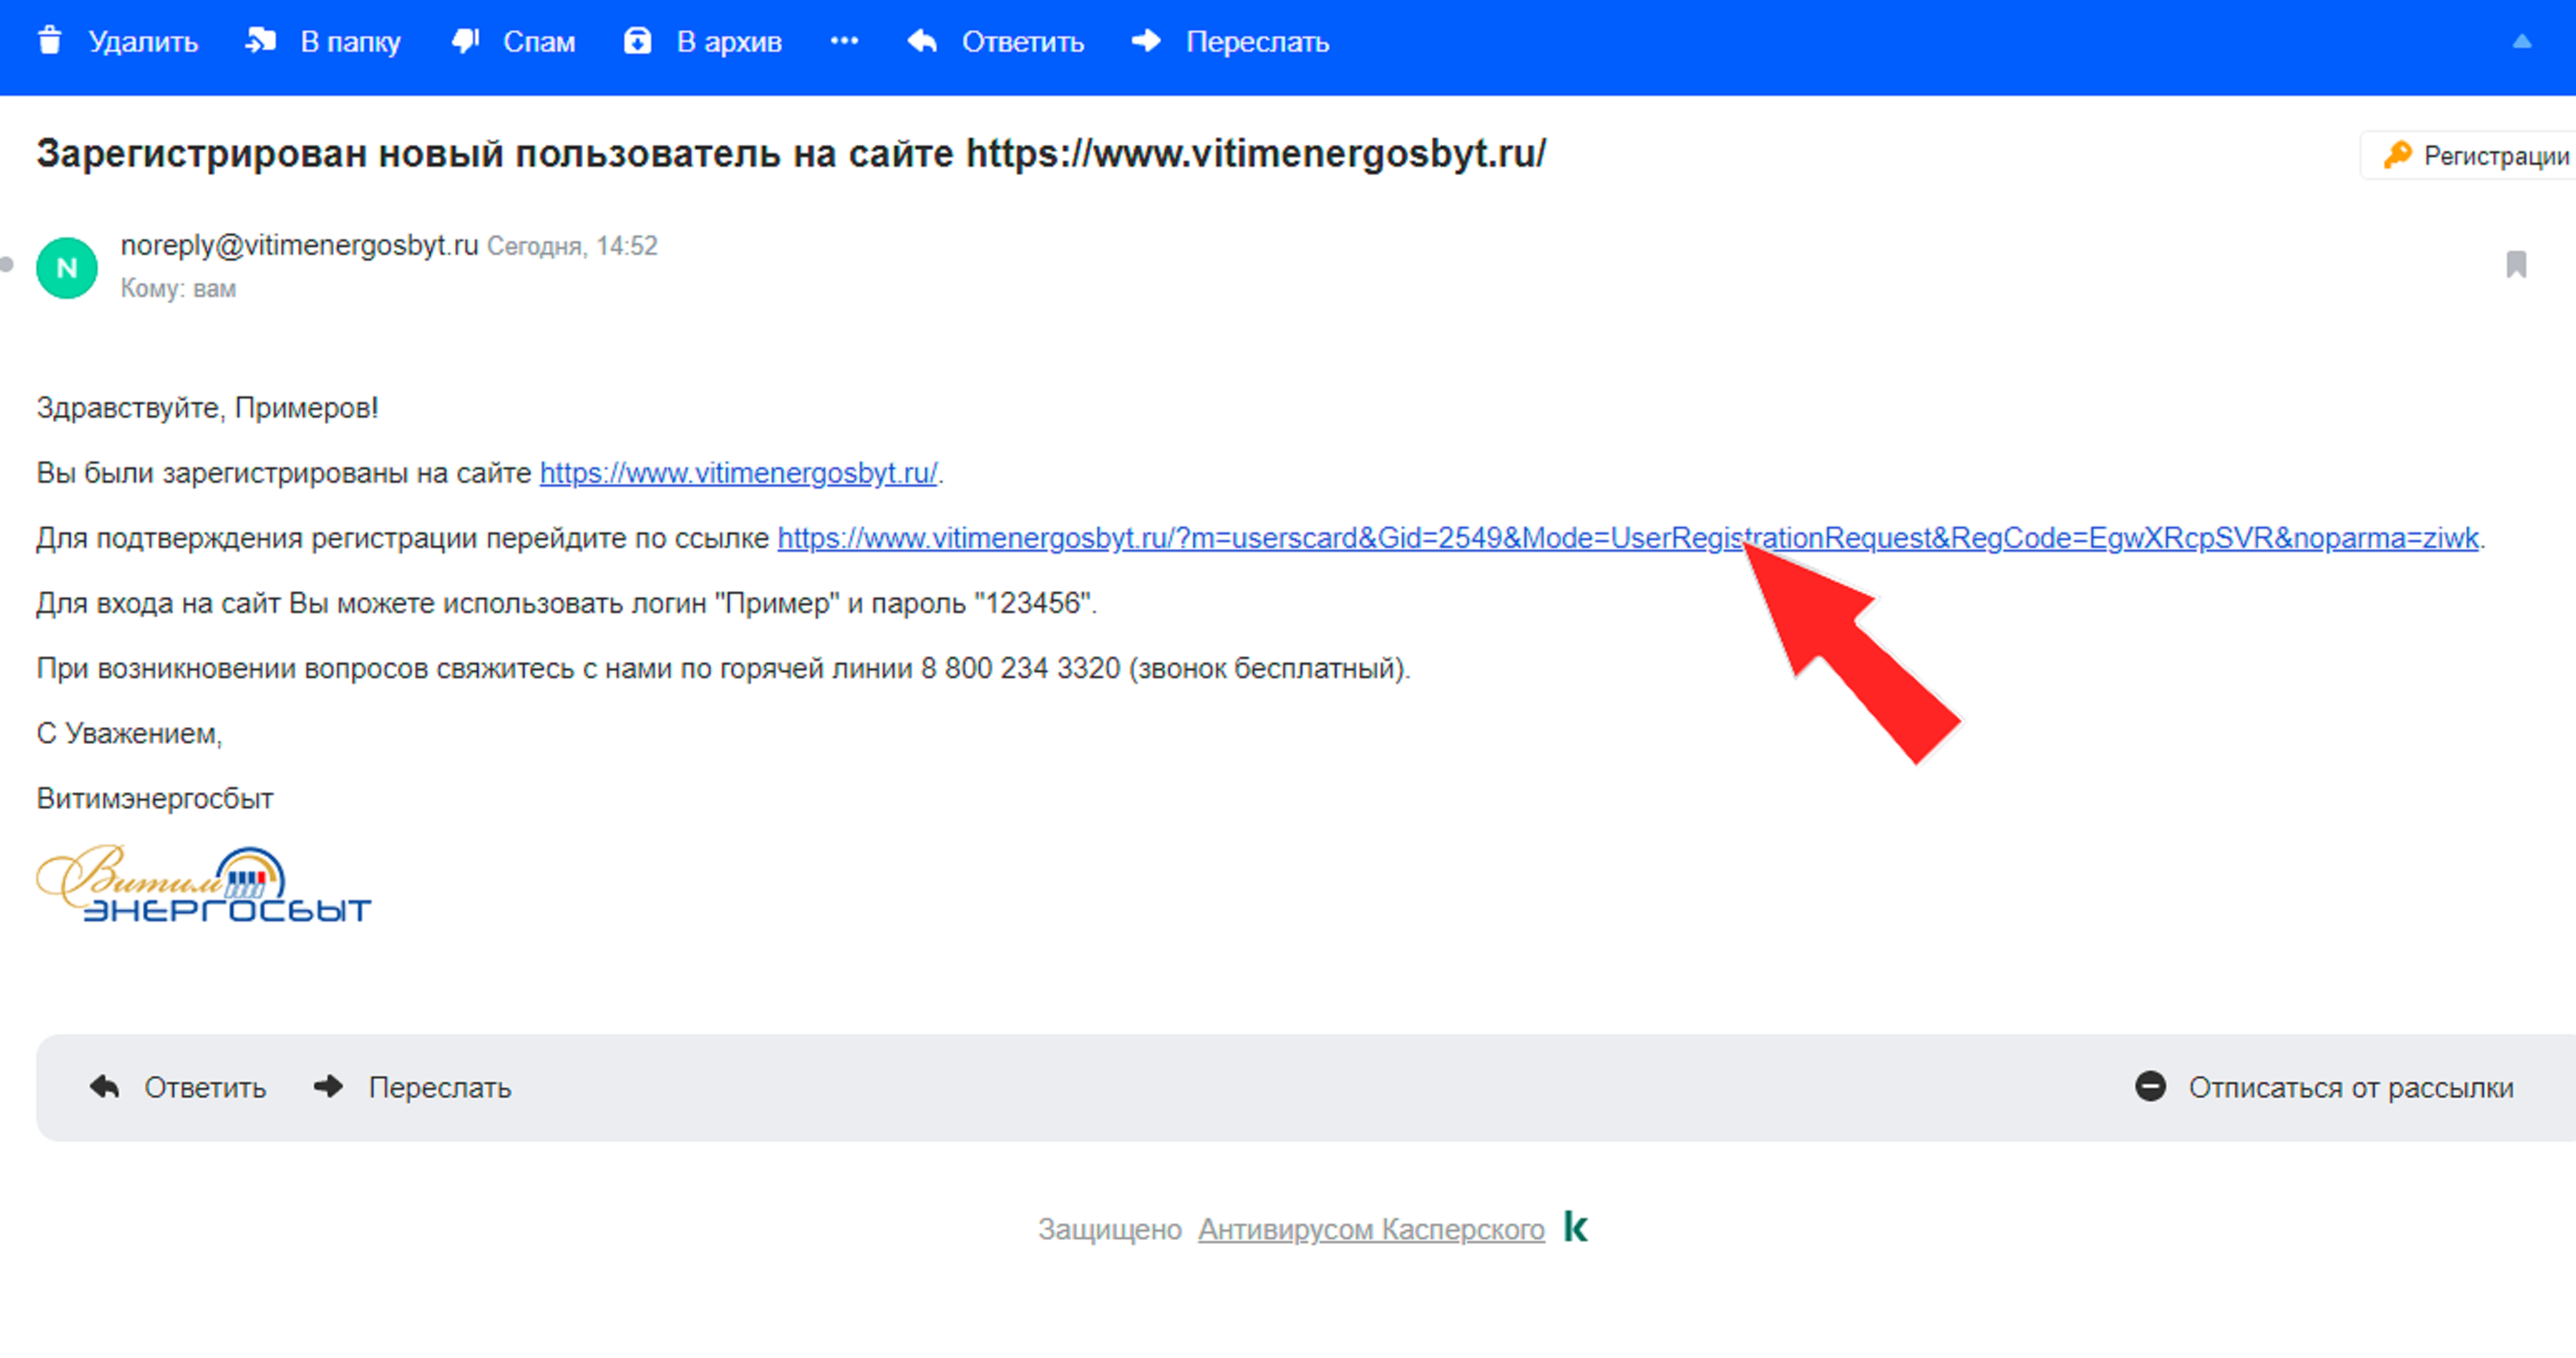The image size is (2576, 1358).
Task: Open the registration confirmation link with RegCode
Action: pyautogui.click(x=1628, y=538)
